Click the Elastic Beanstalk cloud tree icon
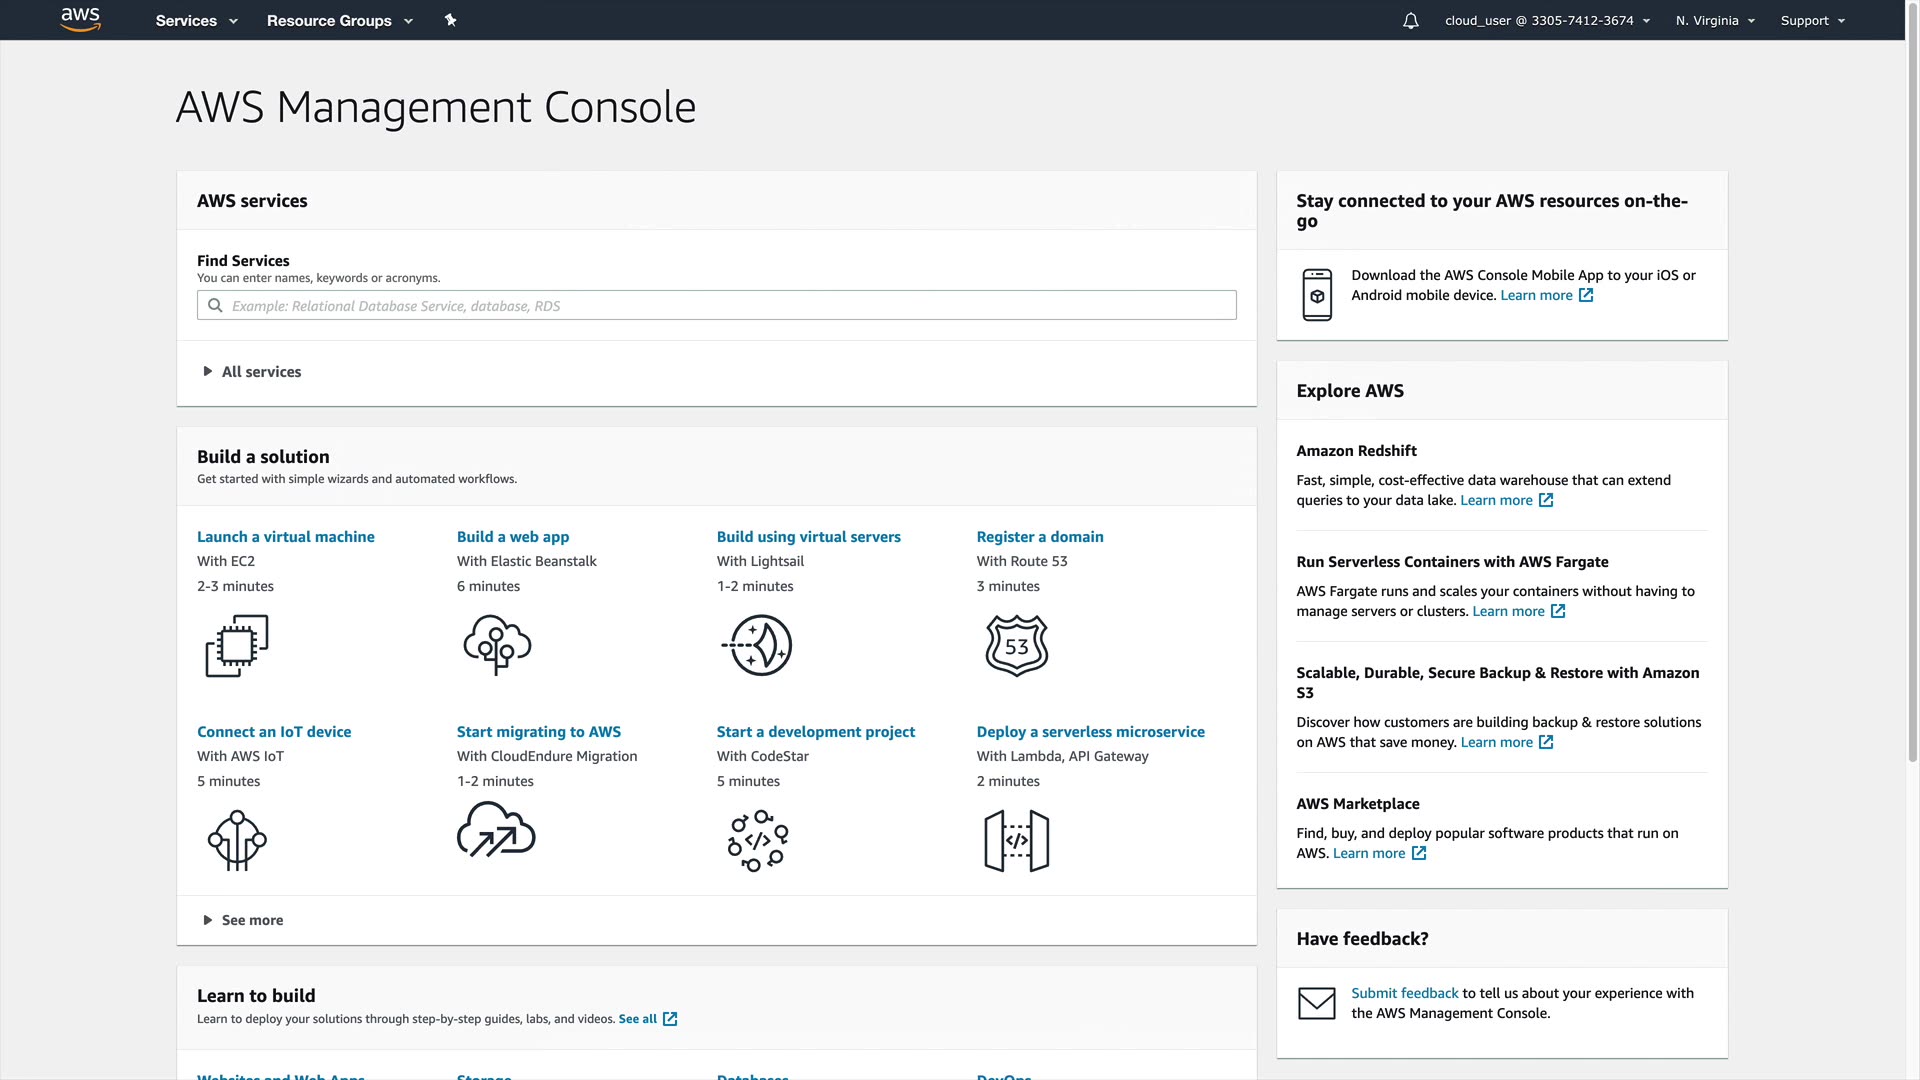The image size is (1920, 1080). tap(497, 646)
